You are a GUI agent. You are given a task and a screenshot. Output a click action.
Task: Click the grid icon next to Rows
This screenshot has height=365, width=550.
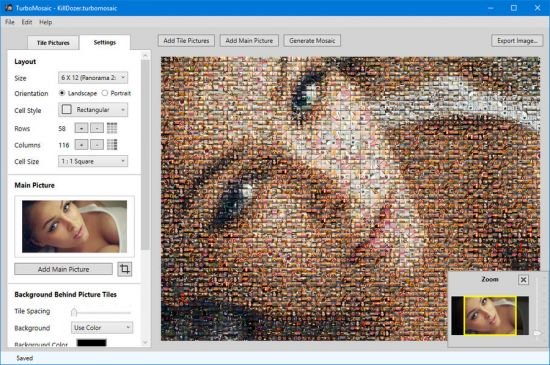click(112, 128)
